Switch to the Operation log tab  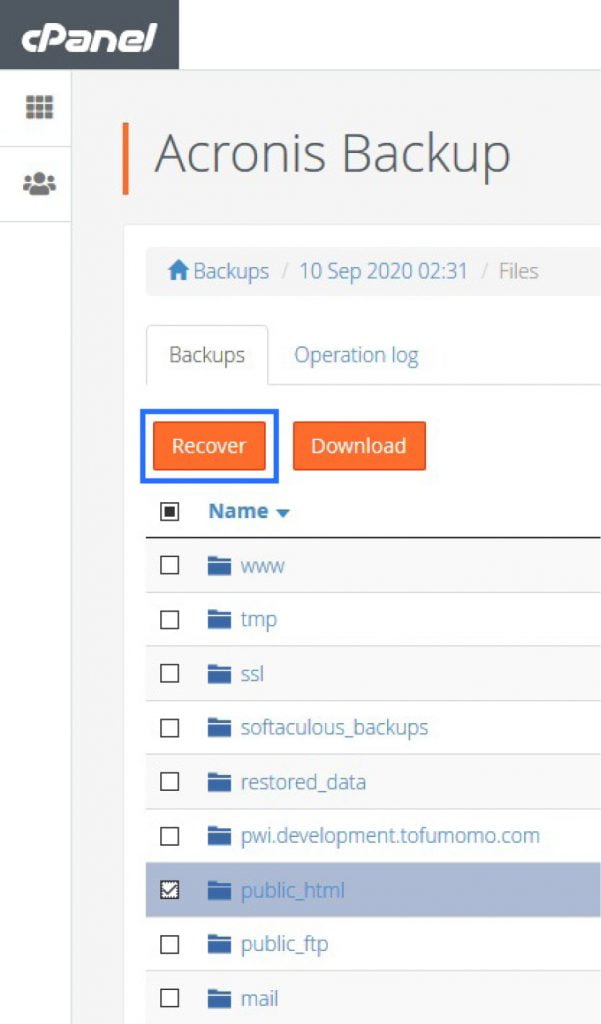356,354
